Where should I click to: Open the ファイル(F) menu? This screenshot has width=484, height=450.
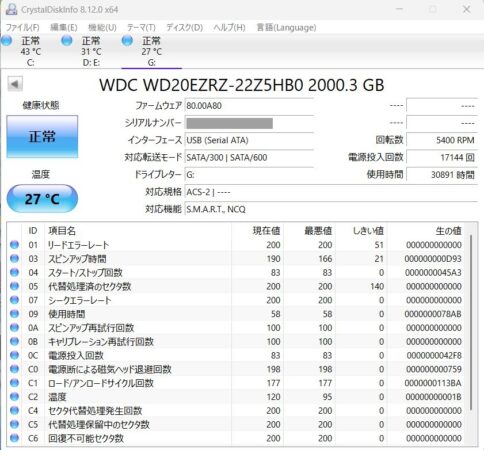[22, 27]
